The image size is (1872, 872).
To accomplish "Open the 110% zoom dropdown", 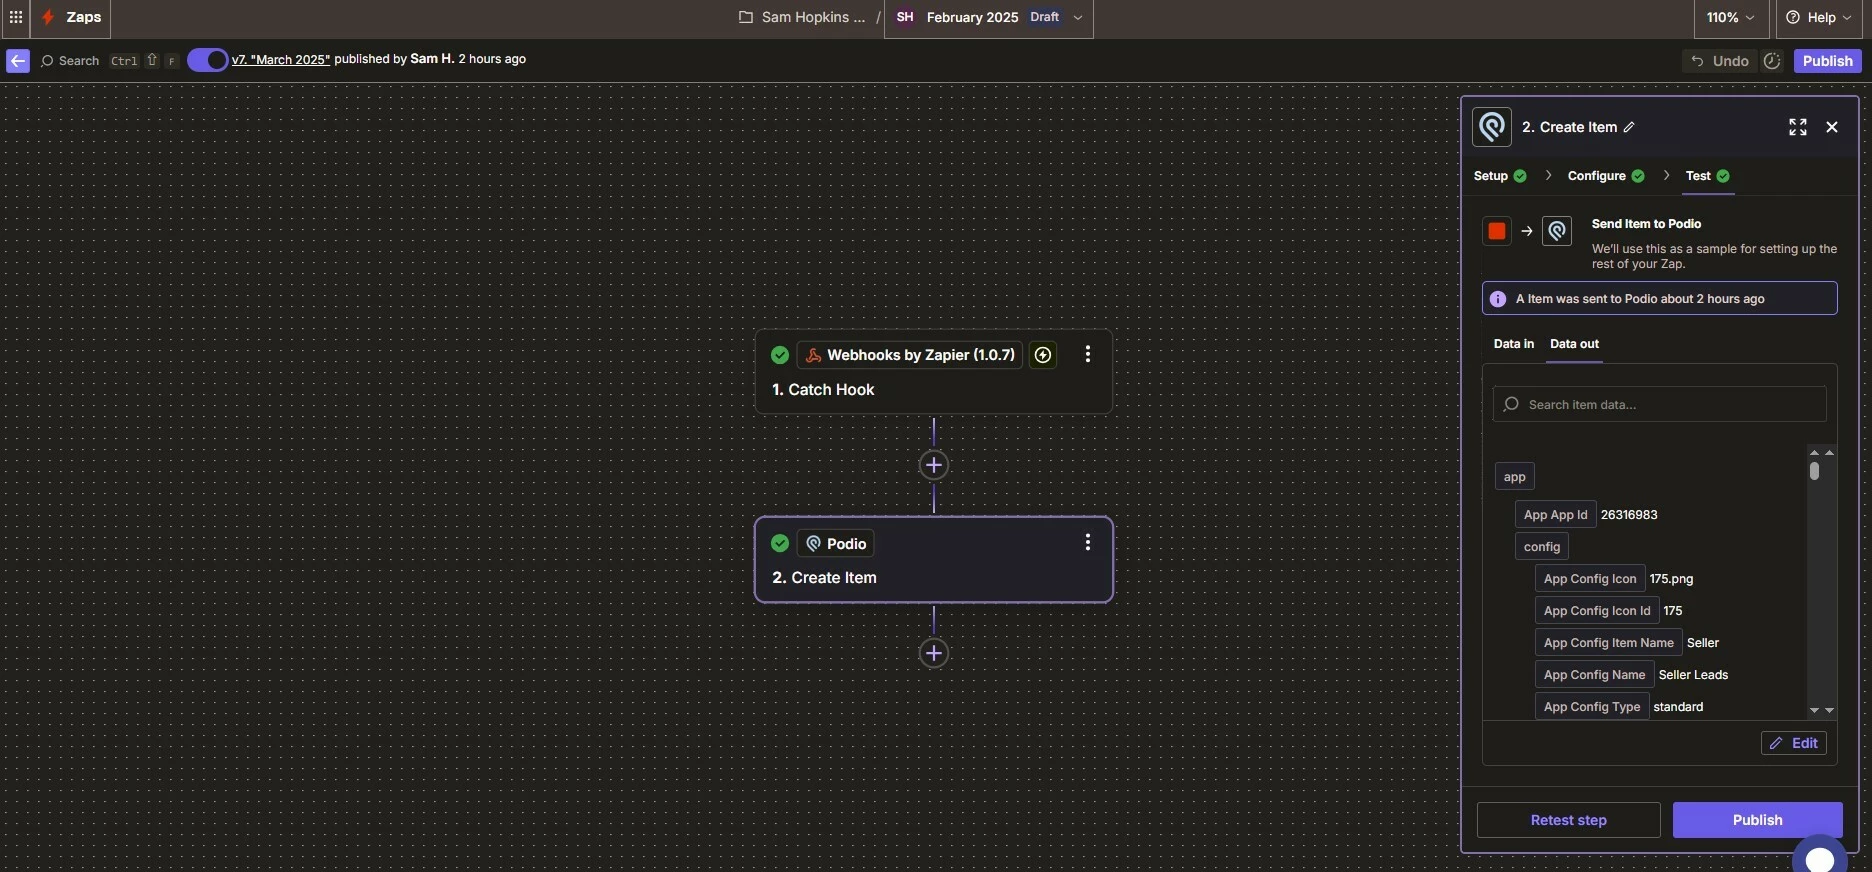I will tap(1731, 18).
